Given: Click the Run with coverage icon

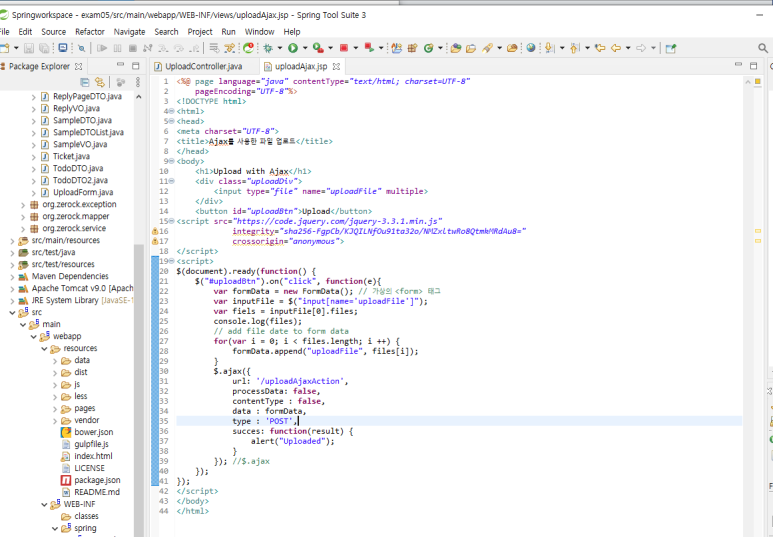Looking at the screenshot, I should tap(318, 48).
